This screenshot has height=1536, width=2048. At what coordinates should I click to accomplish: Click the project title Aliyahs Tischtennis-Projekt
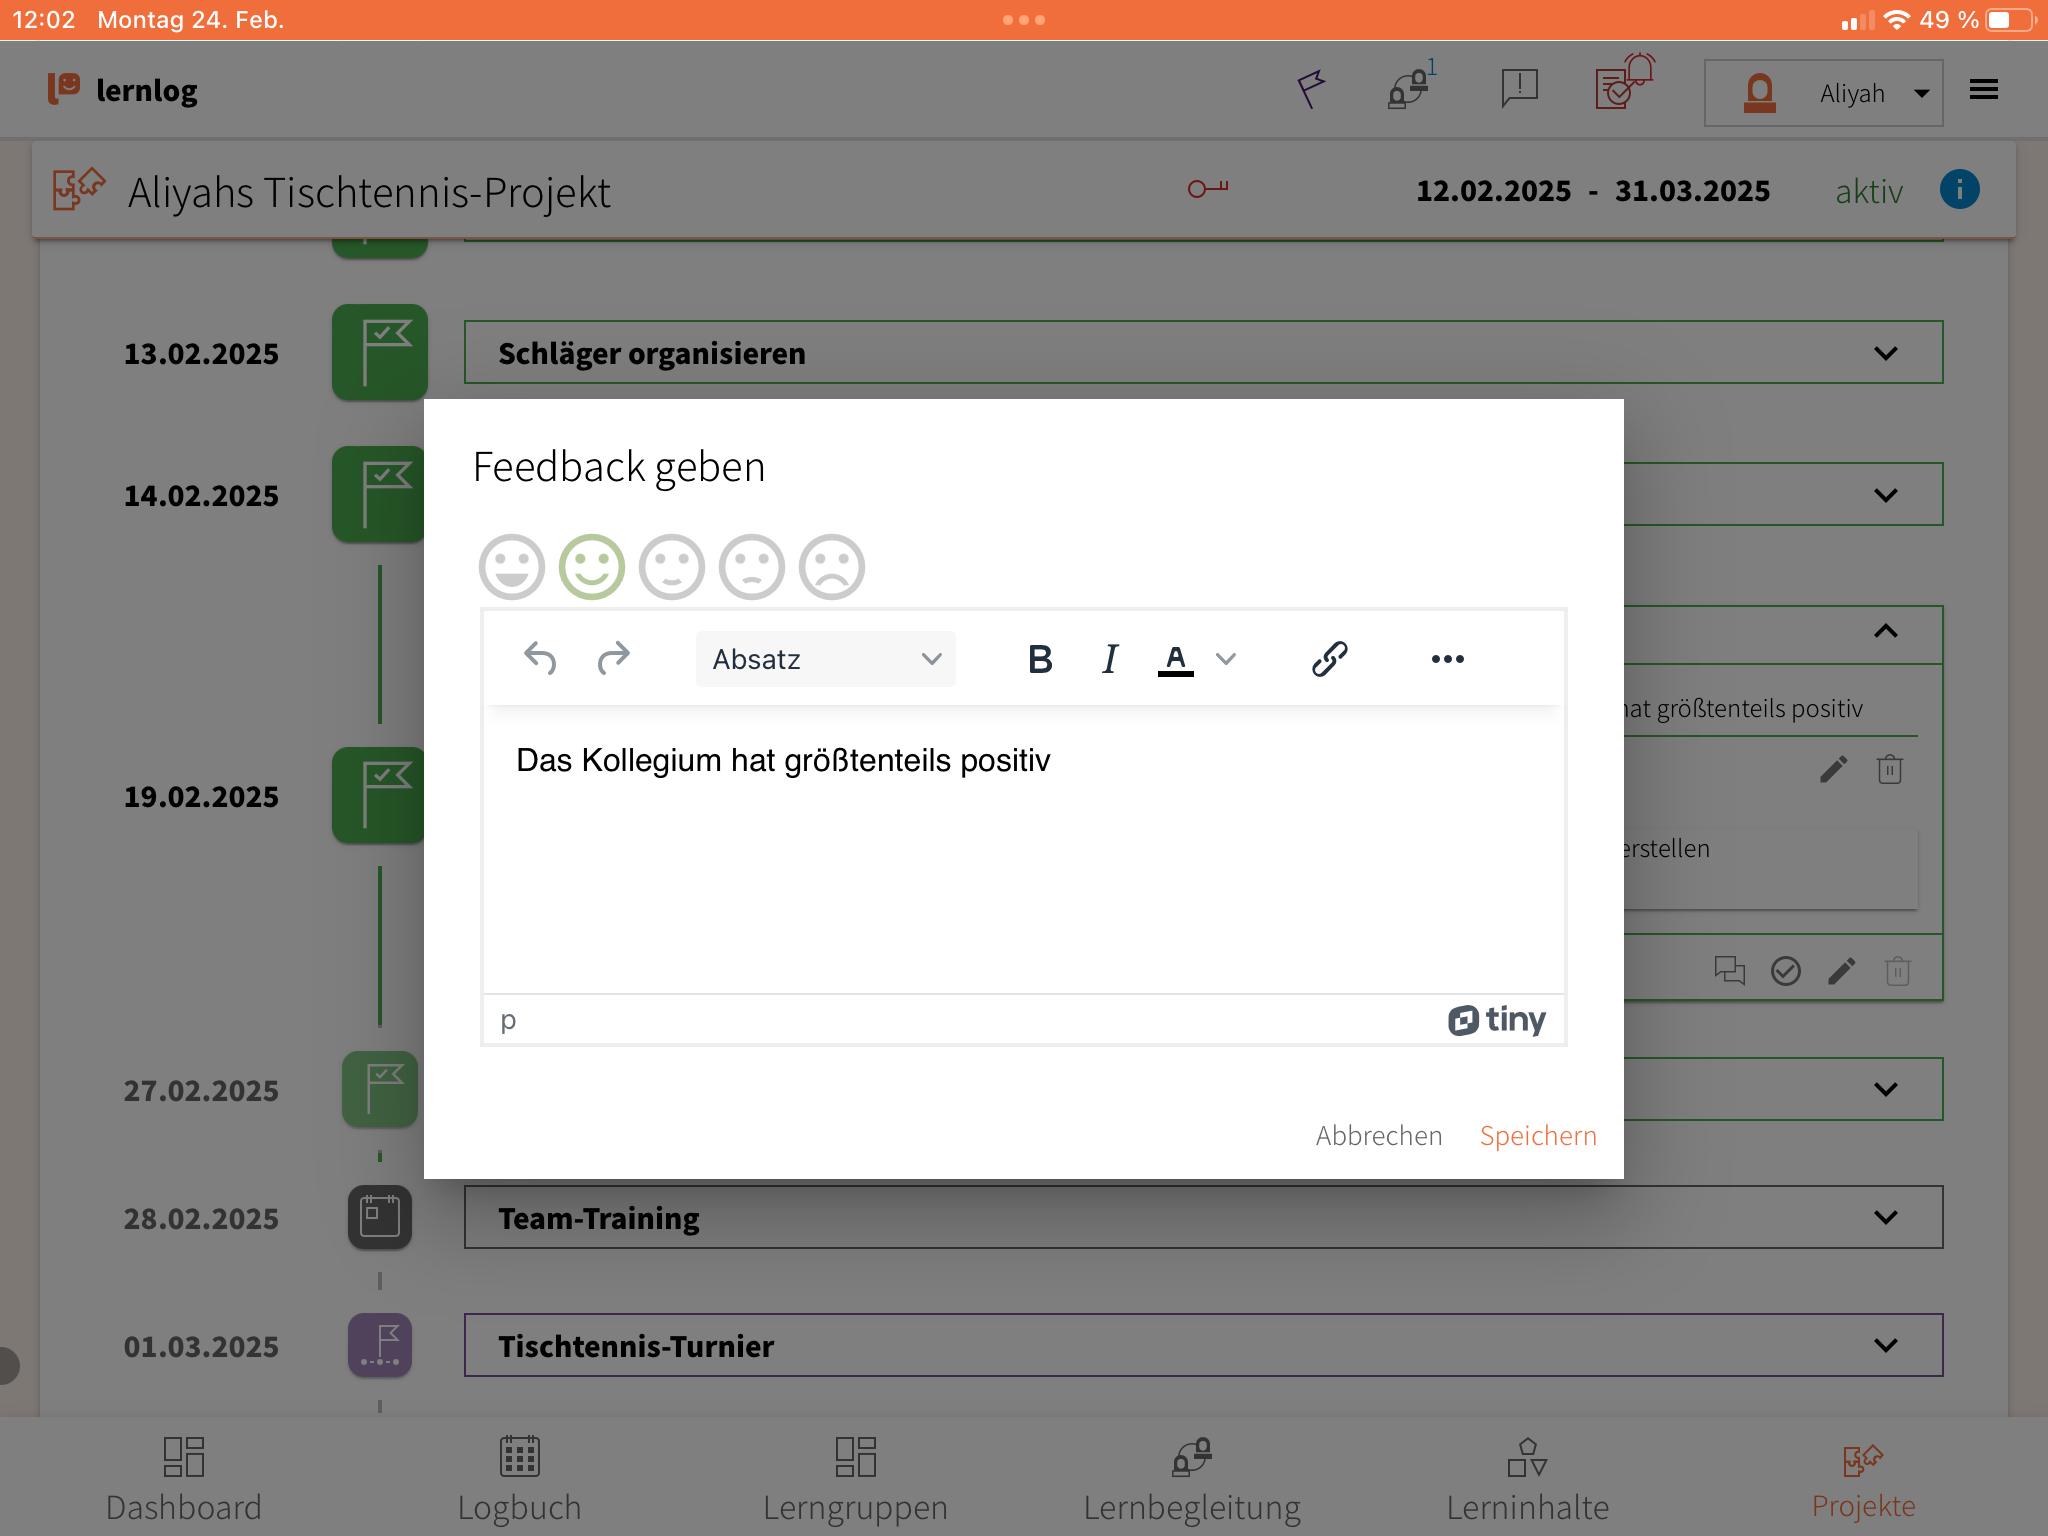pos(369,192)
